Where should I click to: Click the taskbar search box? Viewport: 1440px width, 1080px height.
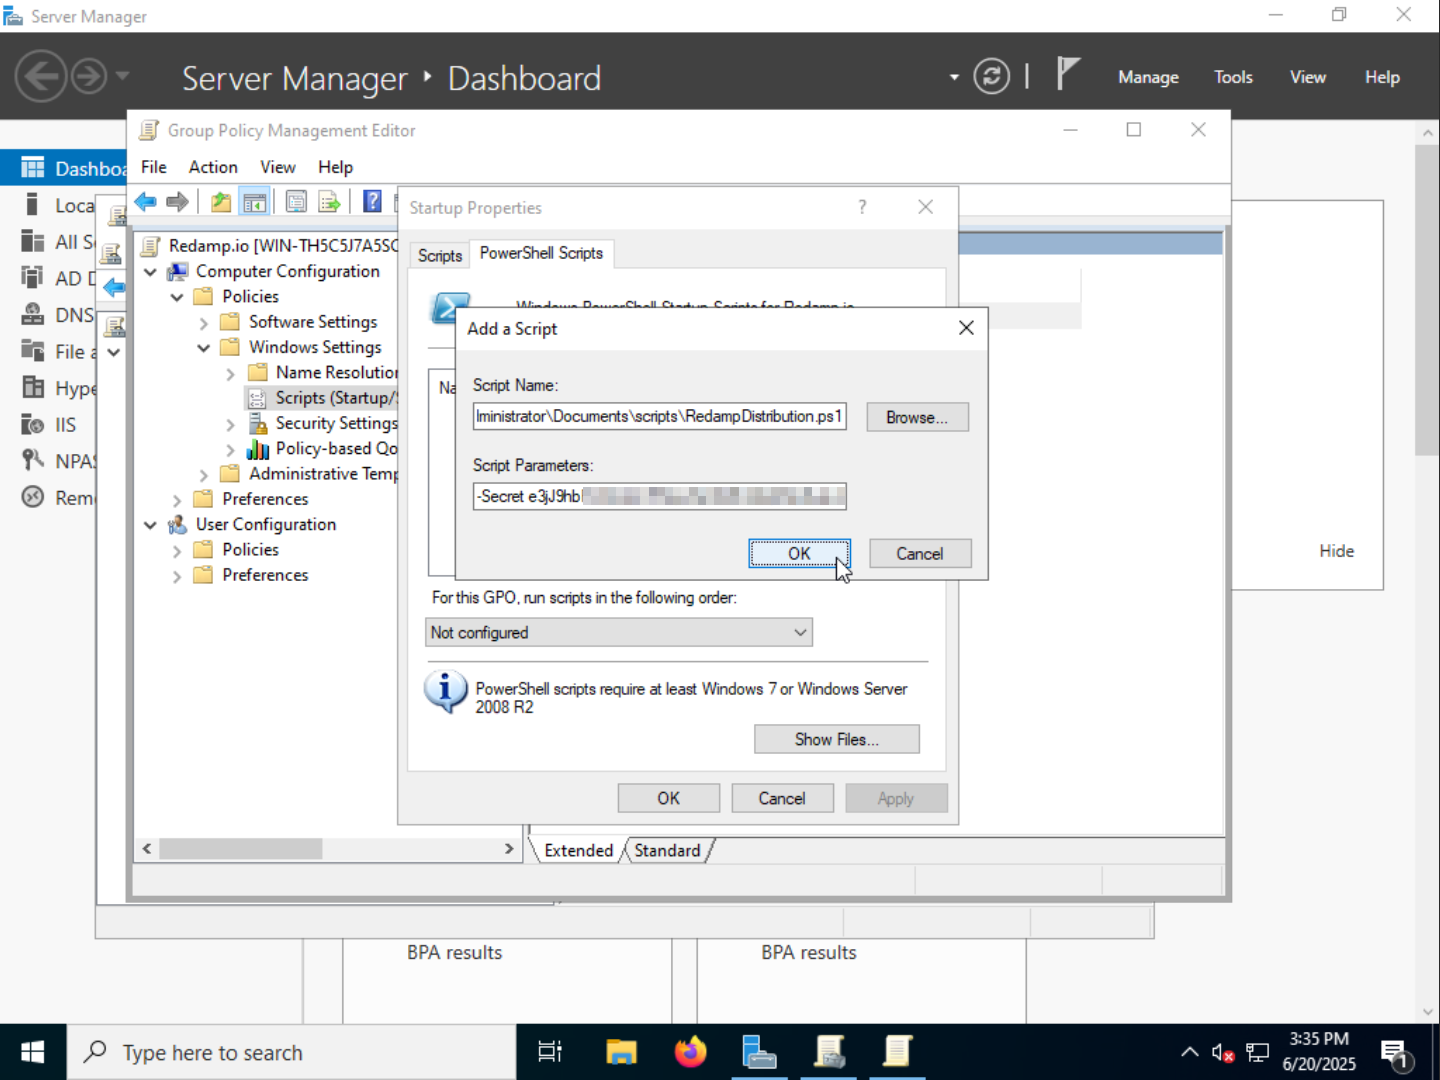[291, 1052]
